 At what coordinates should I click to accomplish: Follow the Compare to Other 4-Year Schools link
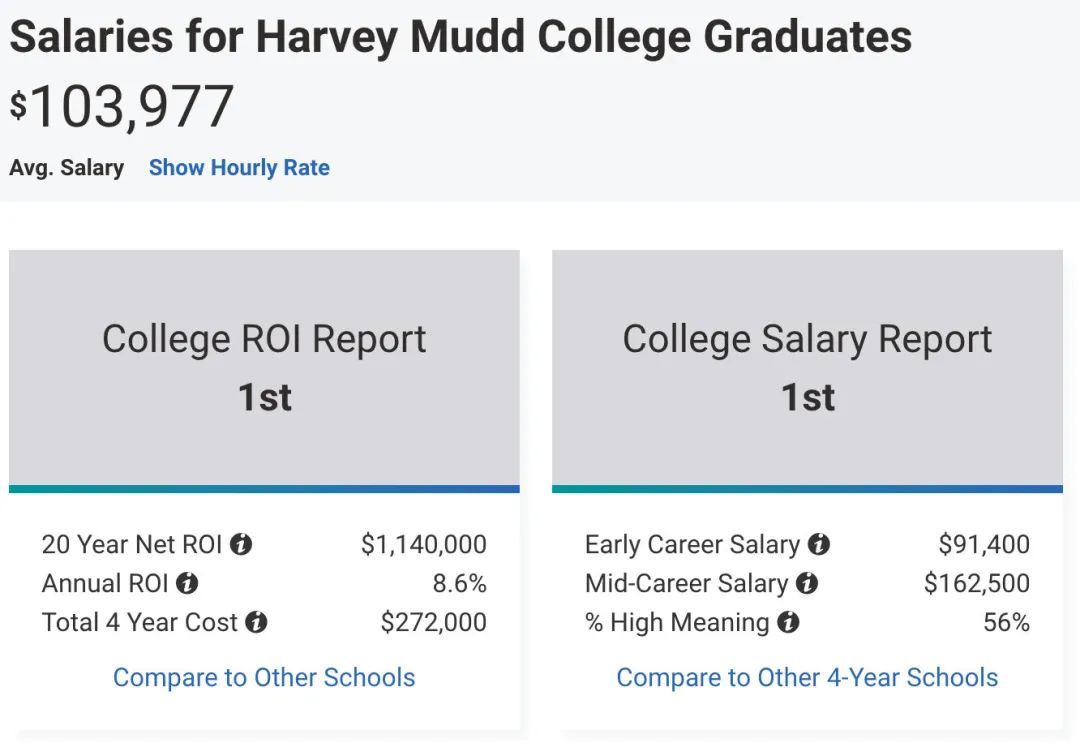(807, 677)
